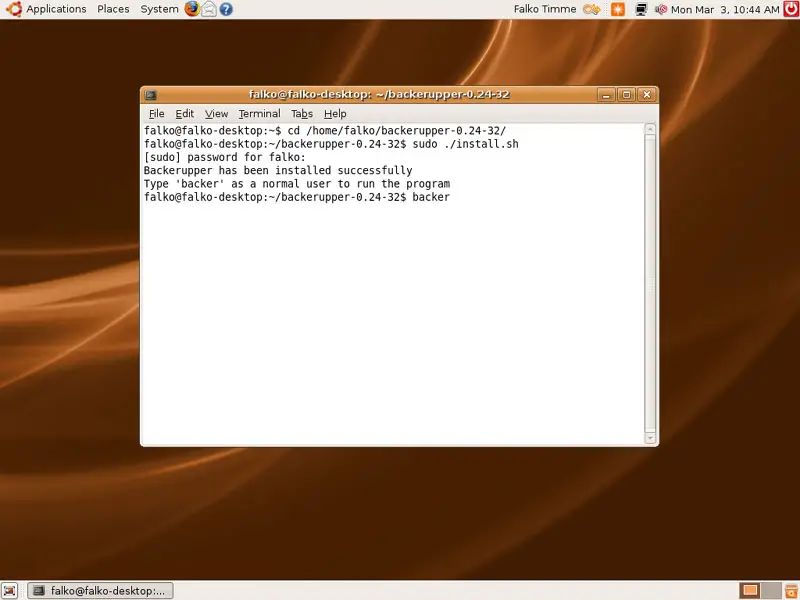
Task: Open the File menu in terminal
Action: coord(156,114)
